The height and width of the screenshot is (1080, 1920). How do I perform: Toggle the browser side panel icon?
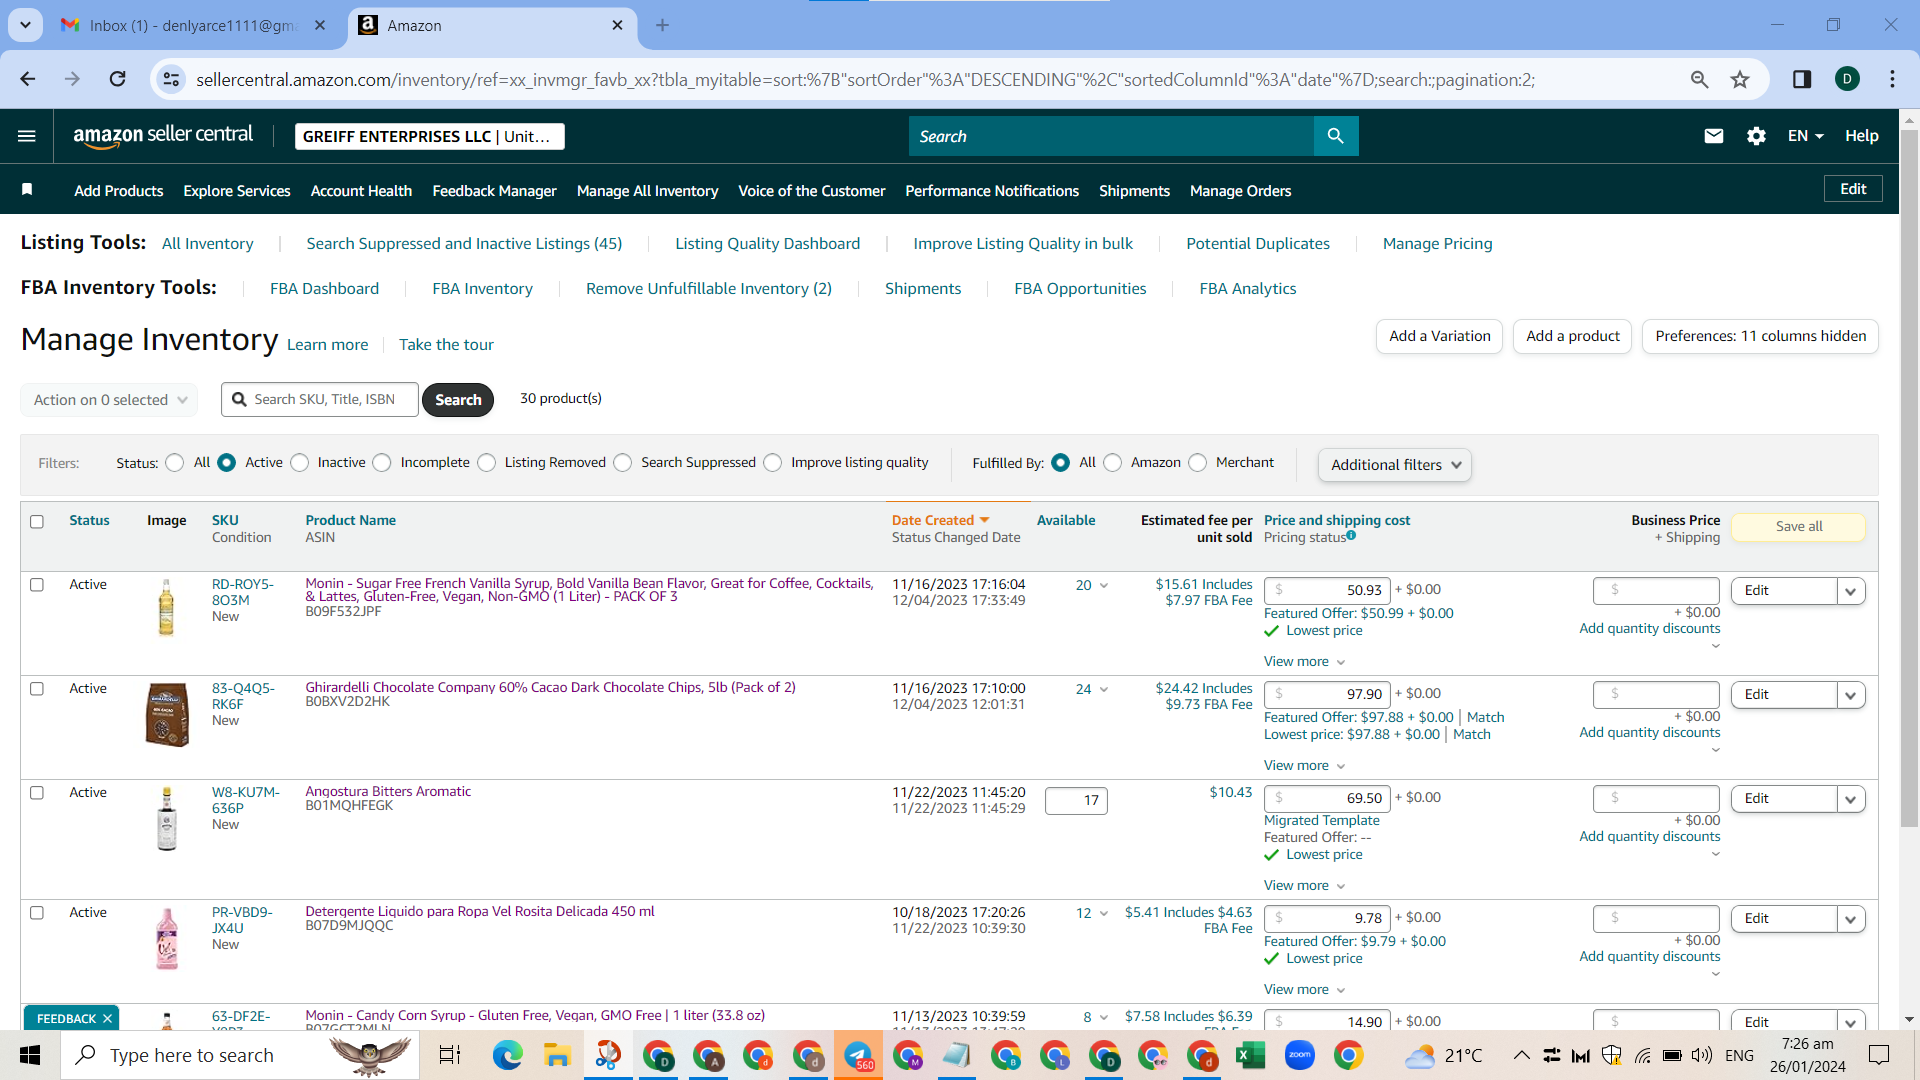tap(1802, 79)
